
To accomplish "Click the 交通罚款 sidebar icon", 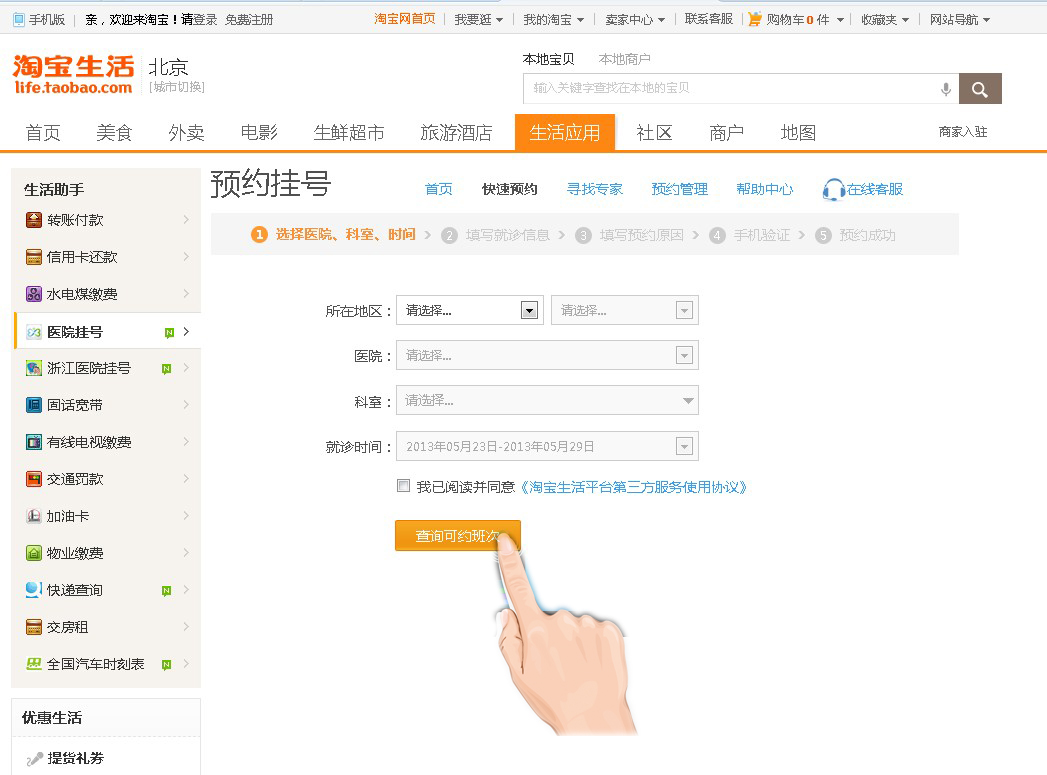I will point(34,479).
